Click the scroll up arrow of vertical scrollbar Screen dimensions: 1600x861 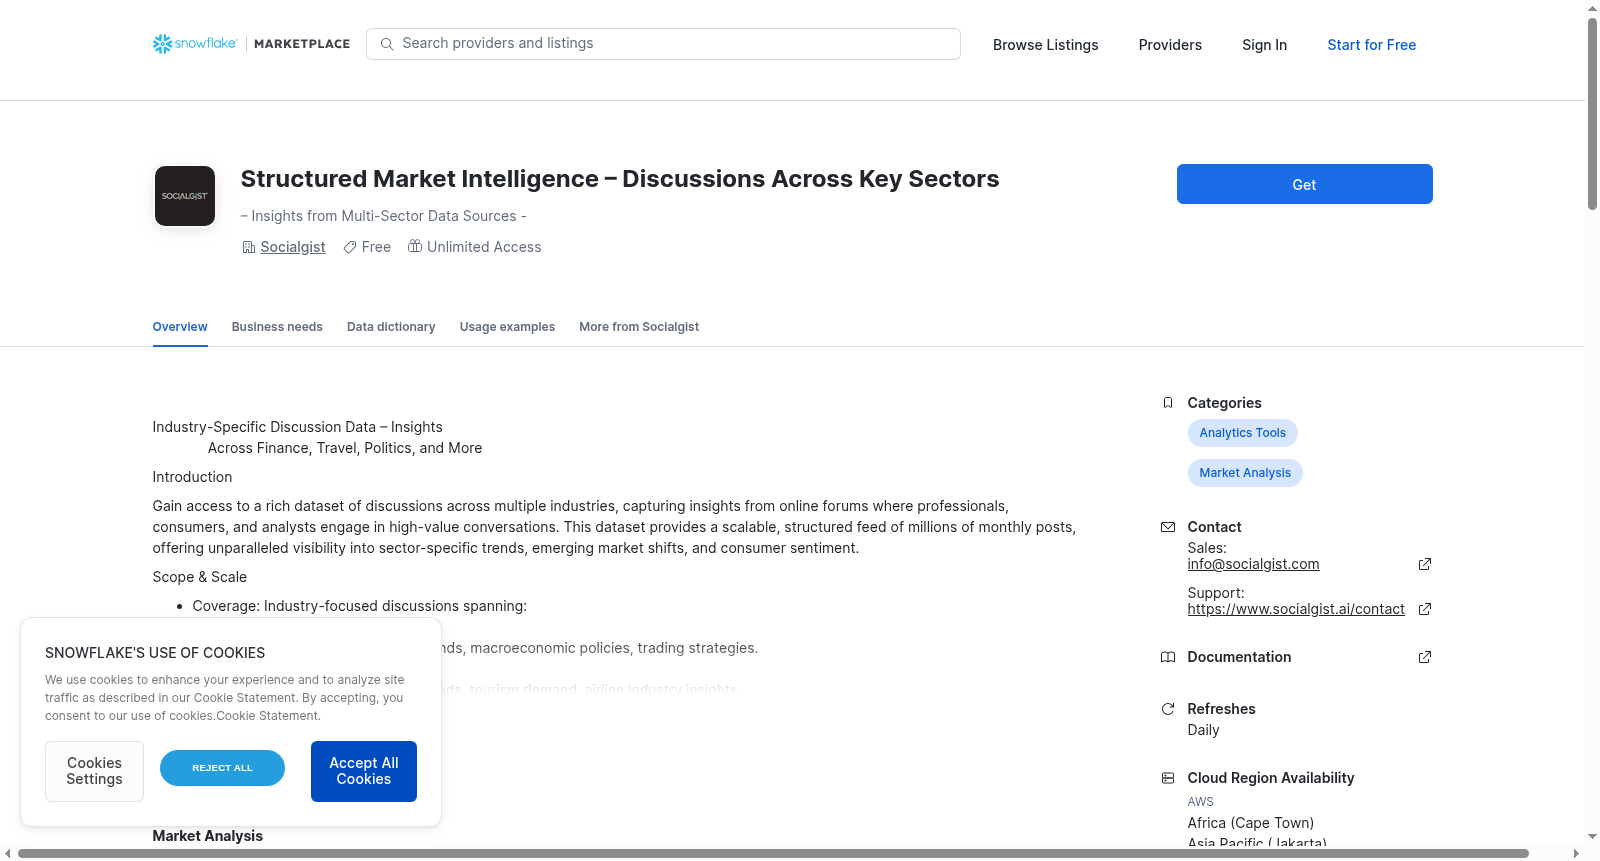pyautogui.click(x=1593, y=8)
